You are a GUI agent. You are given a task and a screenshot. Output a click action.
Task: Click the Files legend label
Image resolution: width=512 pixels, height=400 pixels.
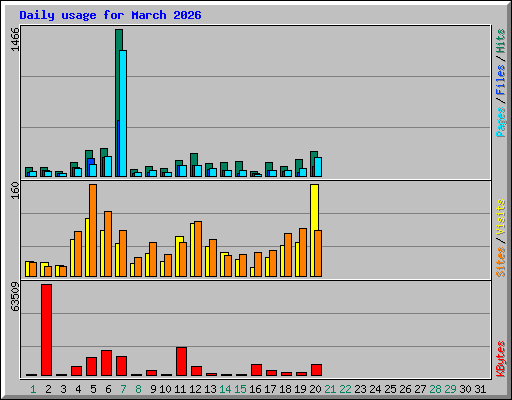[500, 80]
